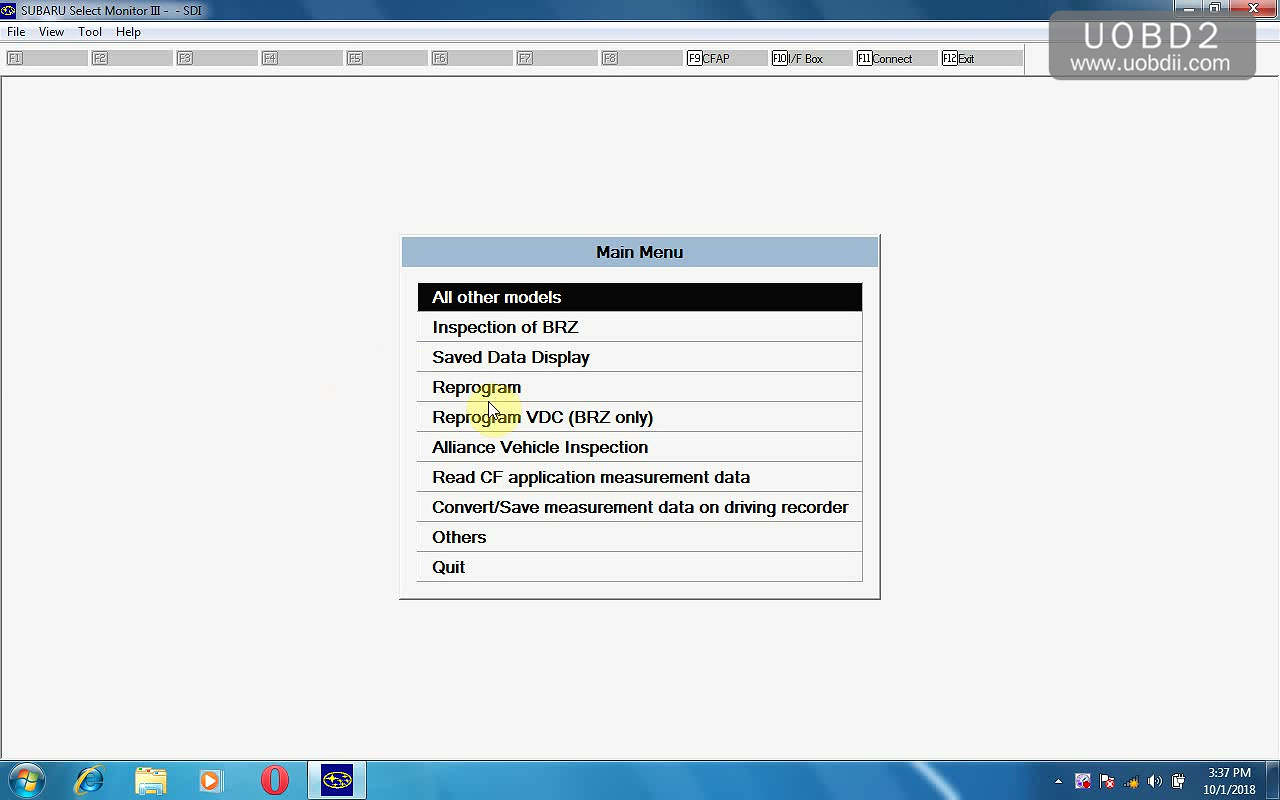1280x800 pixels.
Task: Launch Windows Explorer folder icon
Action: click(x=150, y=780)
